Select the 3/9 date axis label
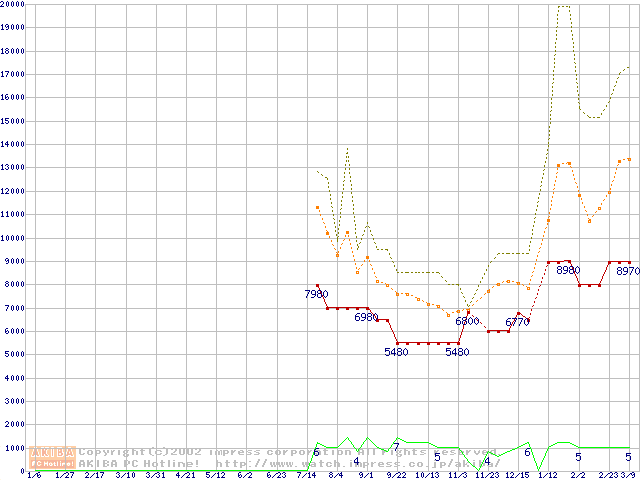The height and width of the screenshot is (480, 640). coord(629,475)
